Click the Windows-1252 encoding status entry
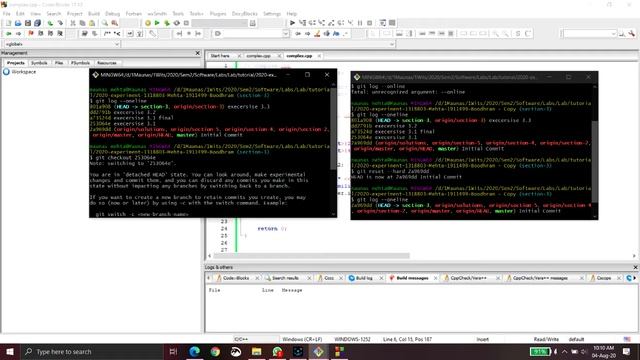The width and height of the screenshot is (640, 360). point(352,339)
